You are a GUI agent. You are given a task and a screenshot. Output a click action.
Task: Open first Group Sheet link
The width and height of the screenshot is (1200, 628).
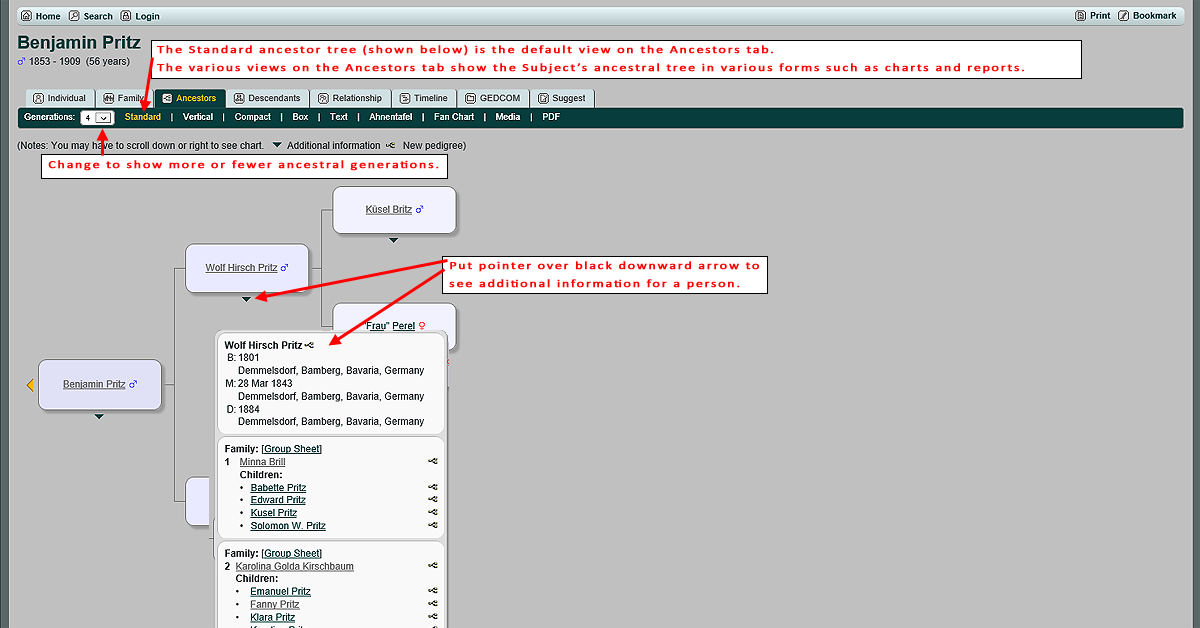click(x=291, y=449)
